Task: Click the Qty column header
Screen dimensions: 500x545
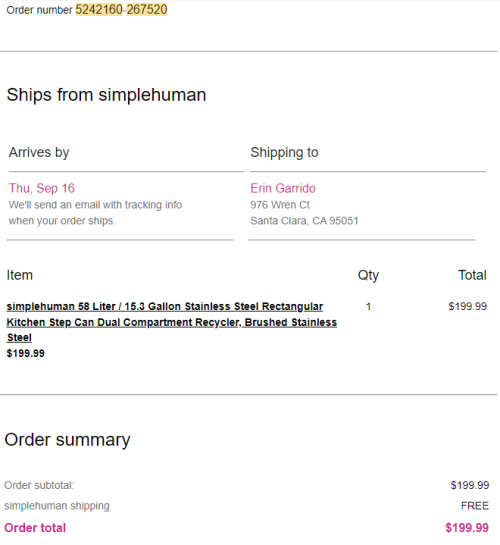Action: pos(368,276)
